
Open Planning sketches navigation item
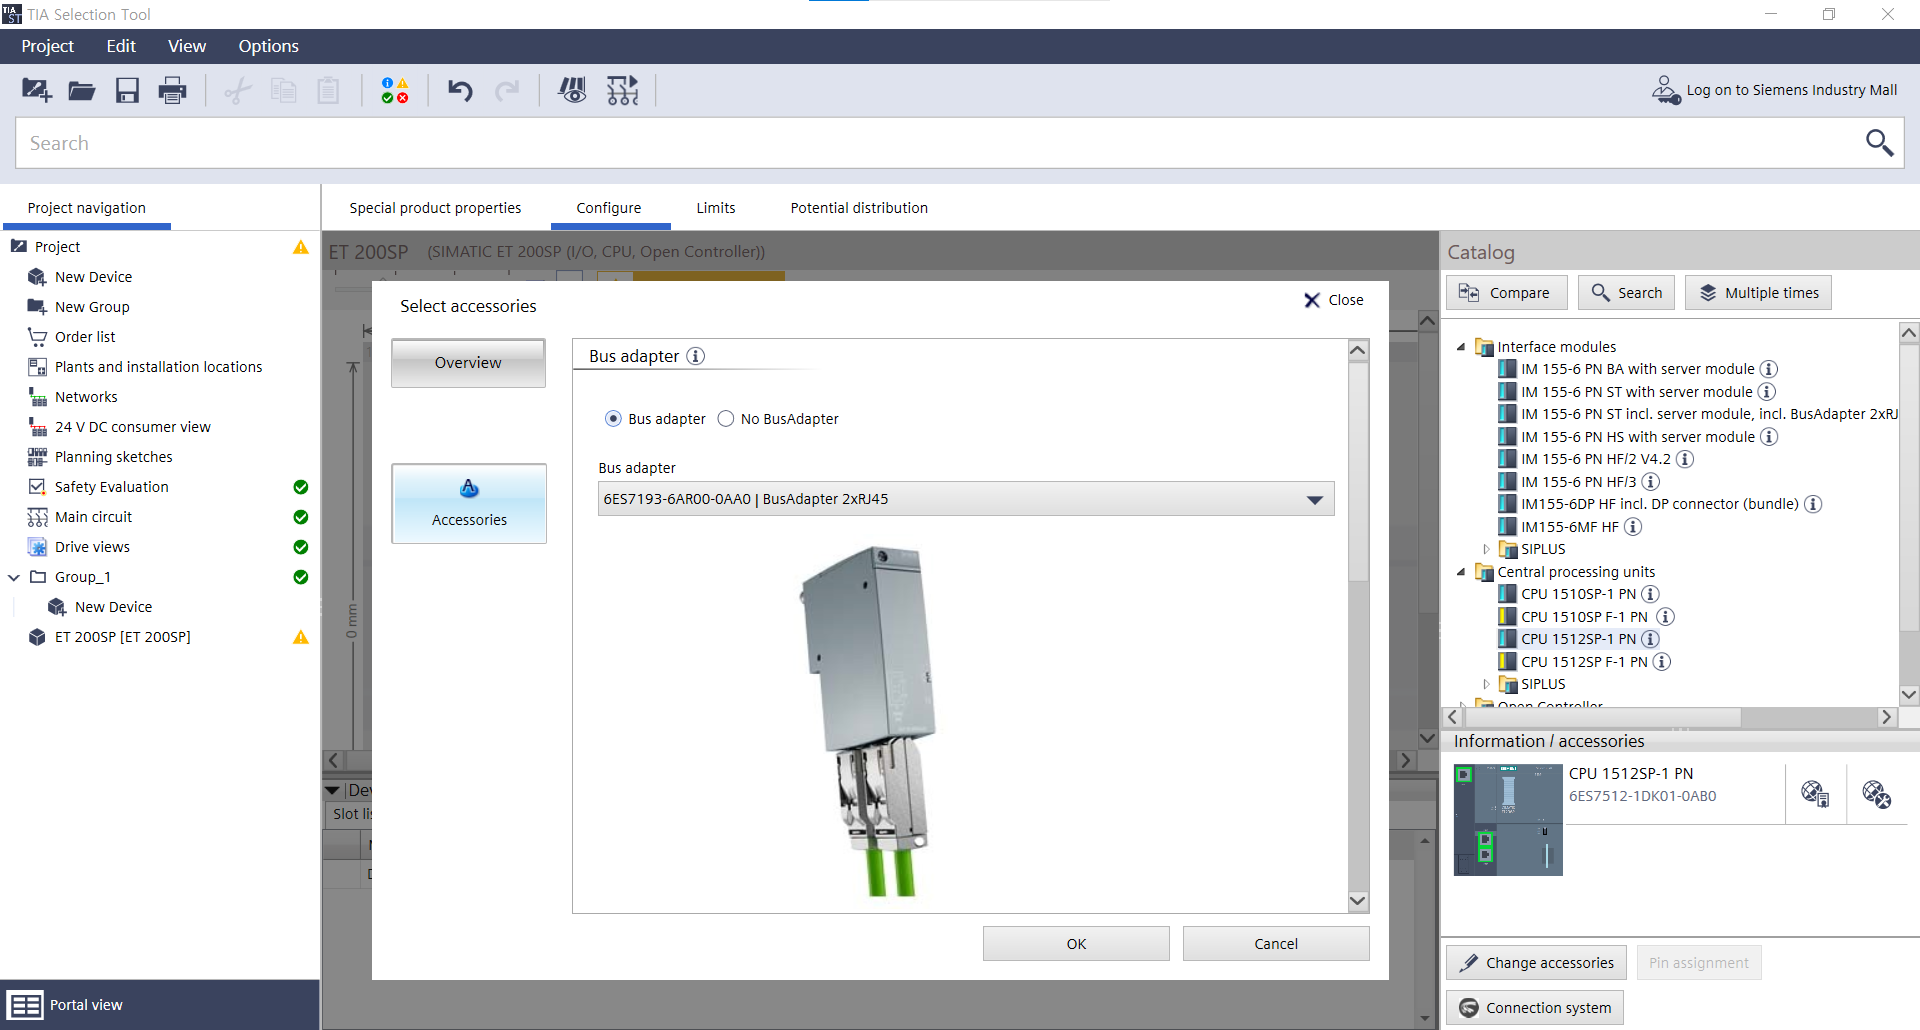(113, 457)
